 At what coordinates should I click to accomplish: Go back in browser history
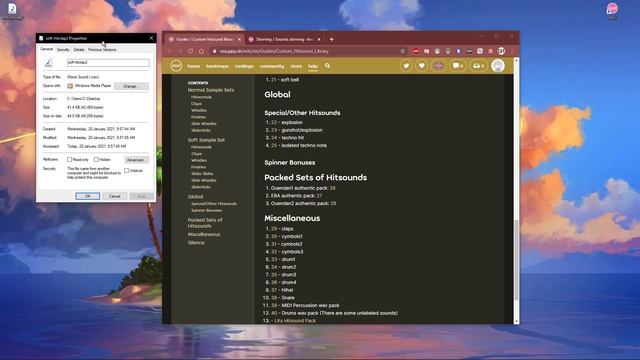point(170,51)
